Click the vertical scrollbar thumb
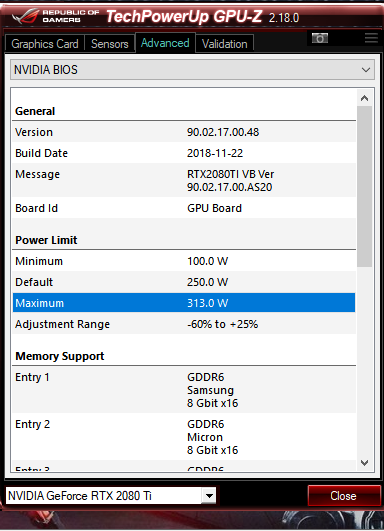 [364, 186]
